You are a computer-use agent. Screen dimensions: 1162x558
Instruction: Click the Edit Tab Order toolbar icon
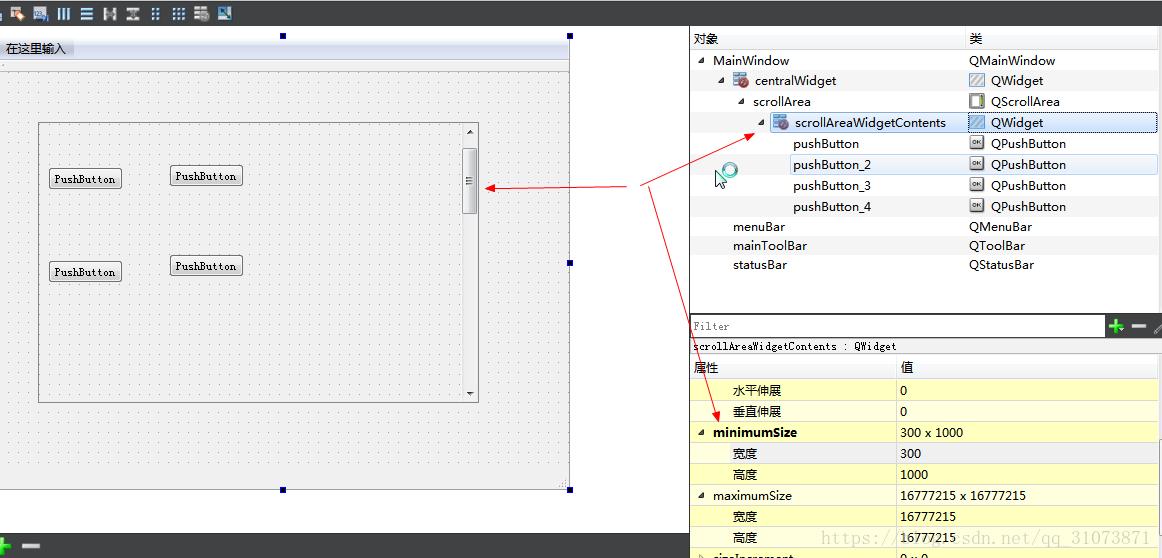click(40, 14)
